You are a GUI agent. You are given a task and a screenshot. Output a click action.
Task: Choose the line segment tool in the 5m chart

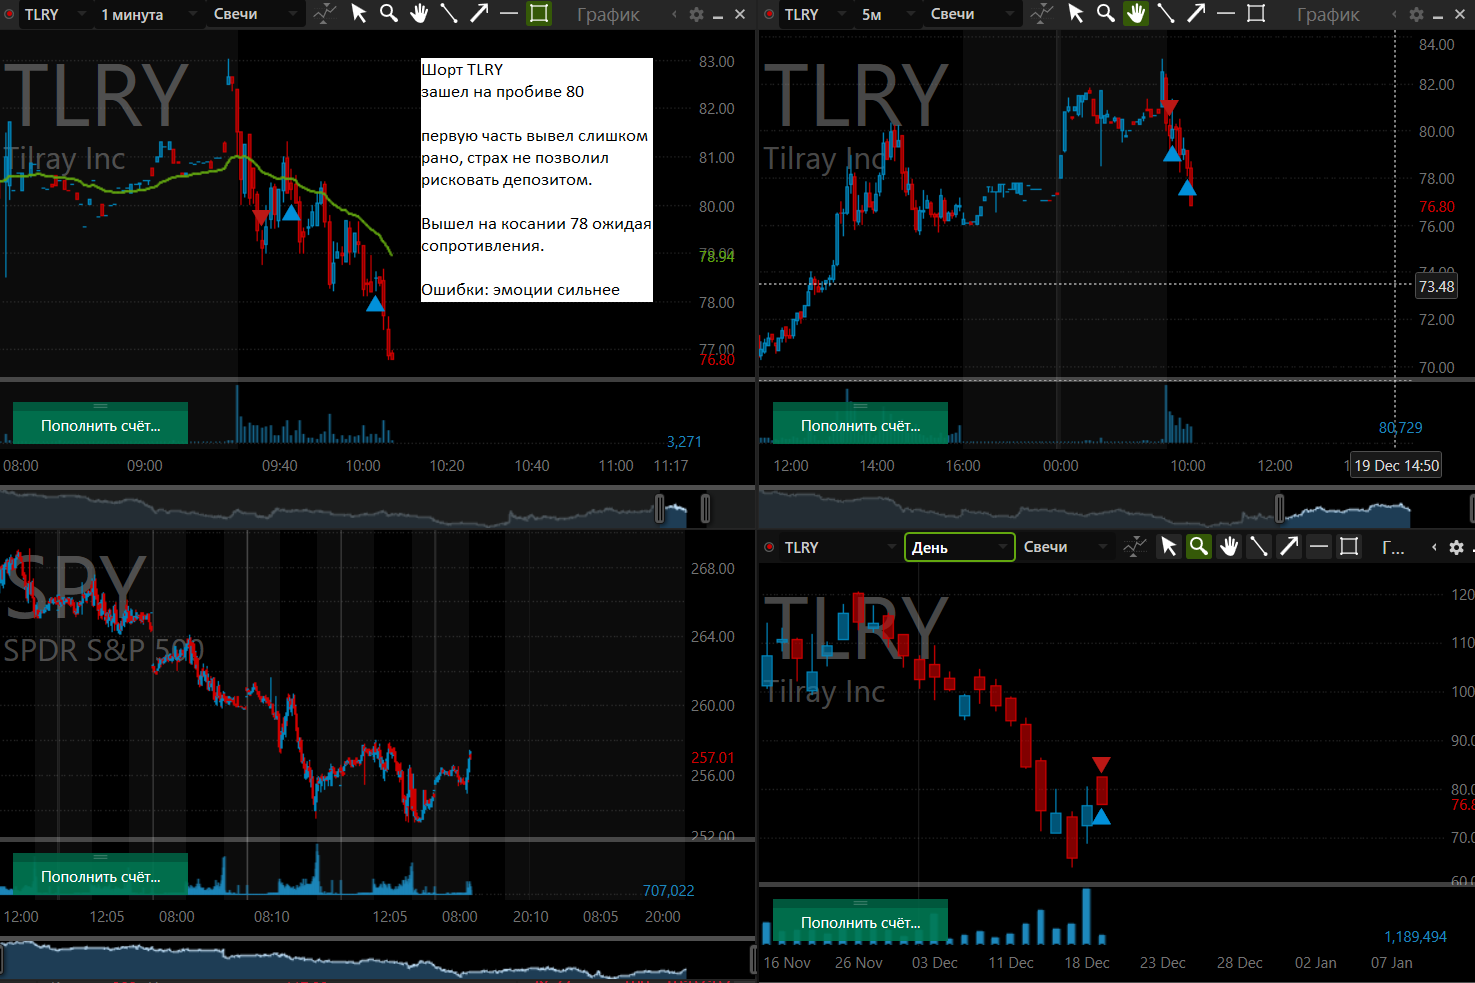coord(1166,14)
